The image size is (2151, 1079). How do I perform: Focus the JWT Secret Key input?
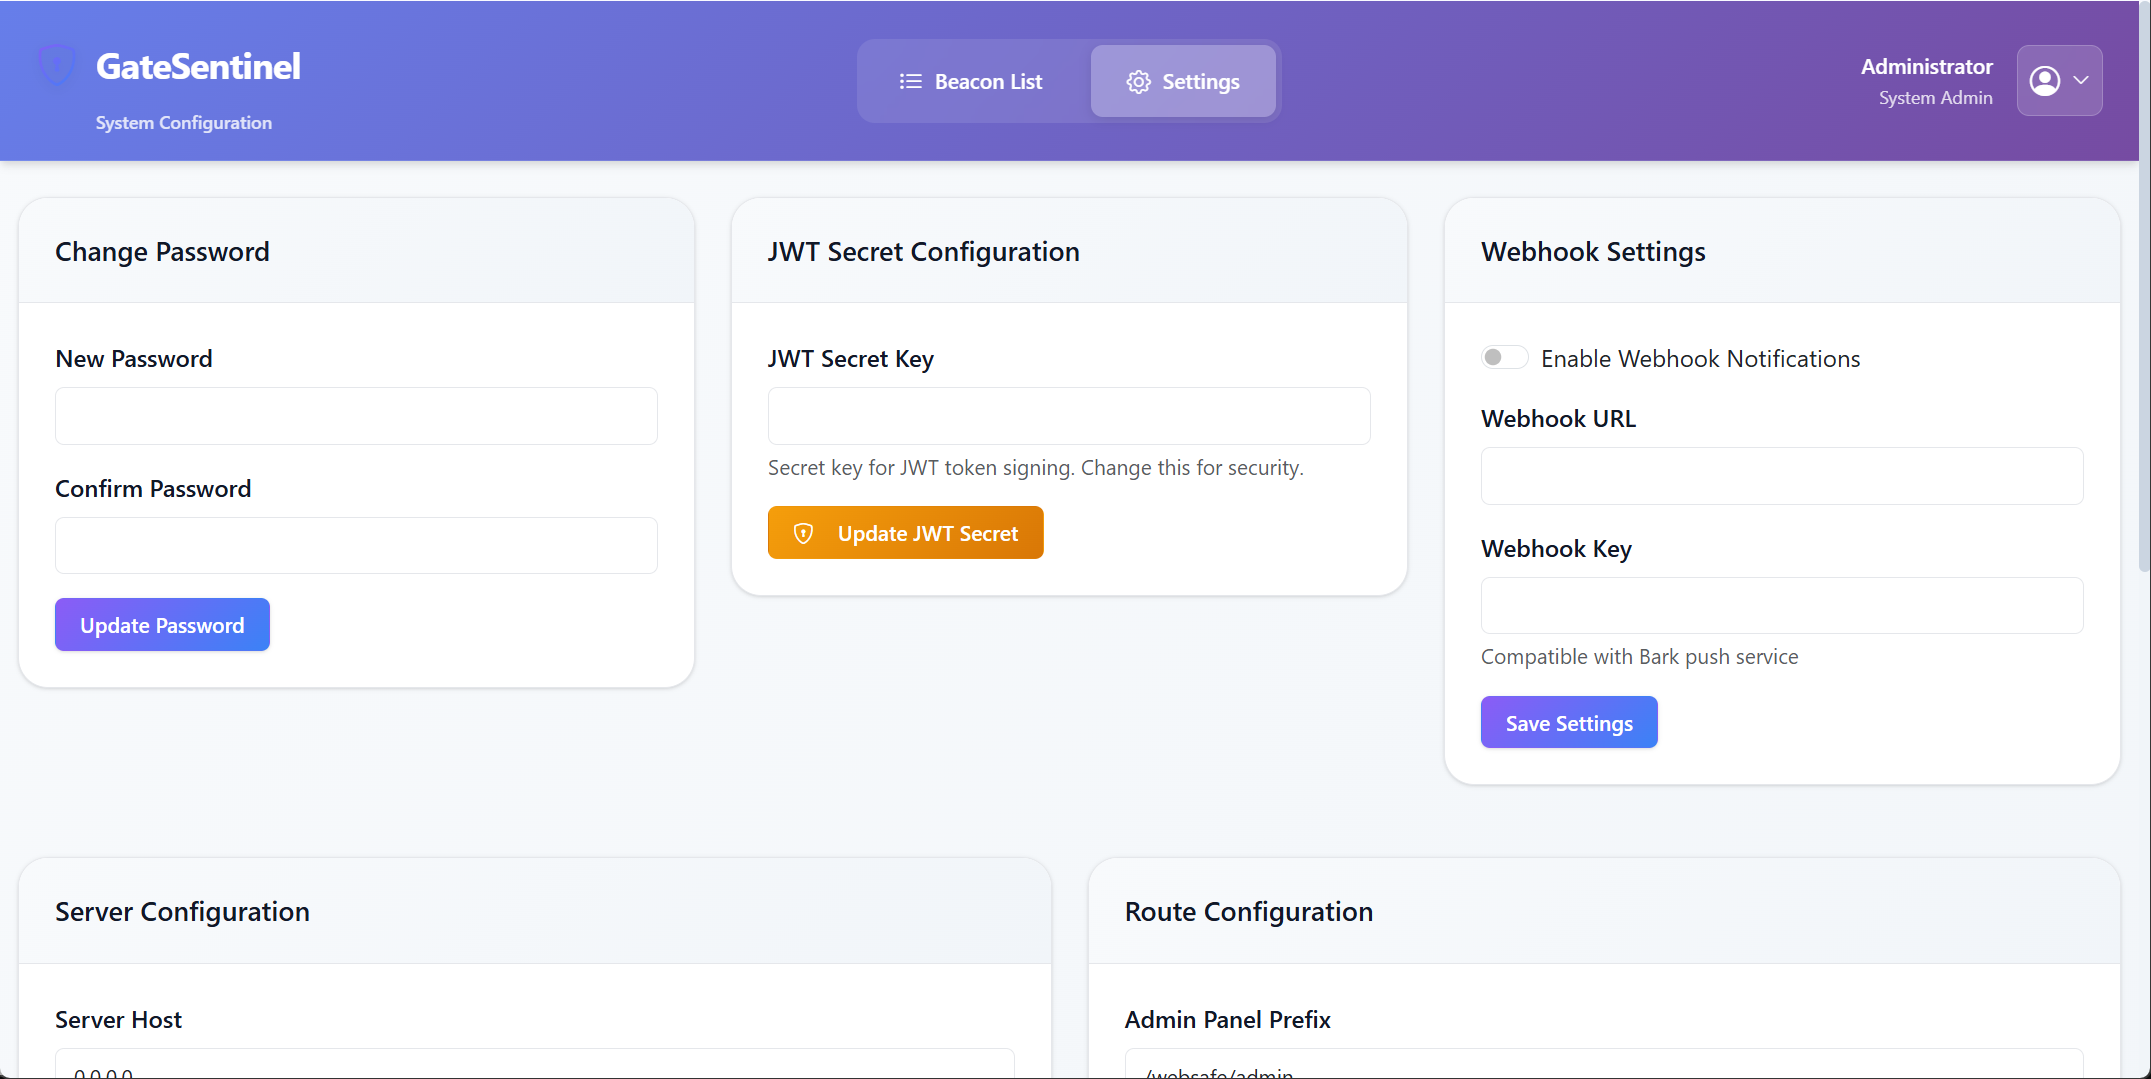tap(1068, 415)
